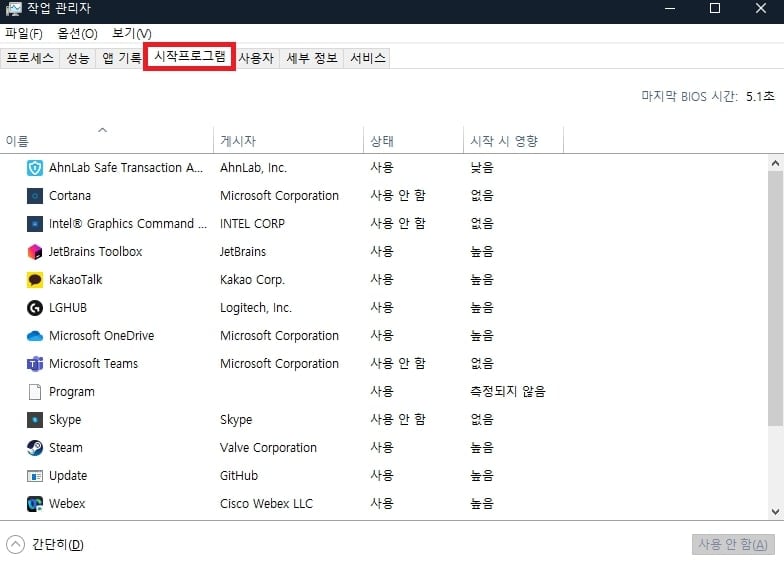Click publisher Kakao Corp.
The image size is (784, 568).
(252, 280)
